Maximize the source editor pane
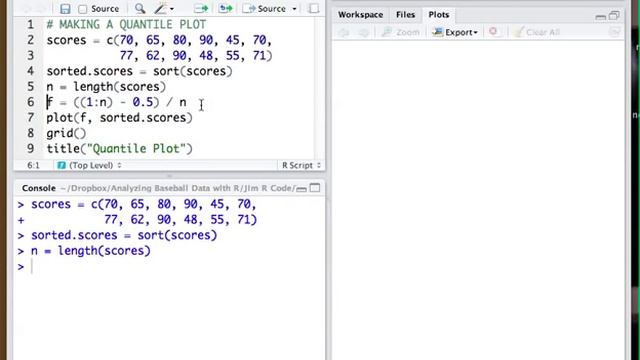The height and width of the screenshot is (360, 640). point(314,9)
